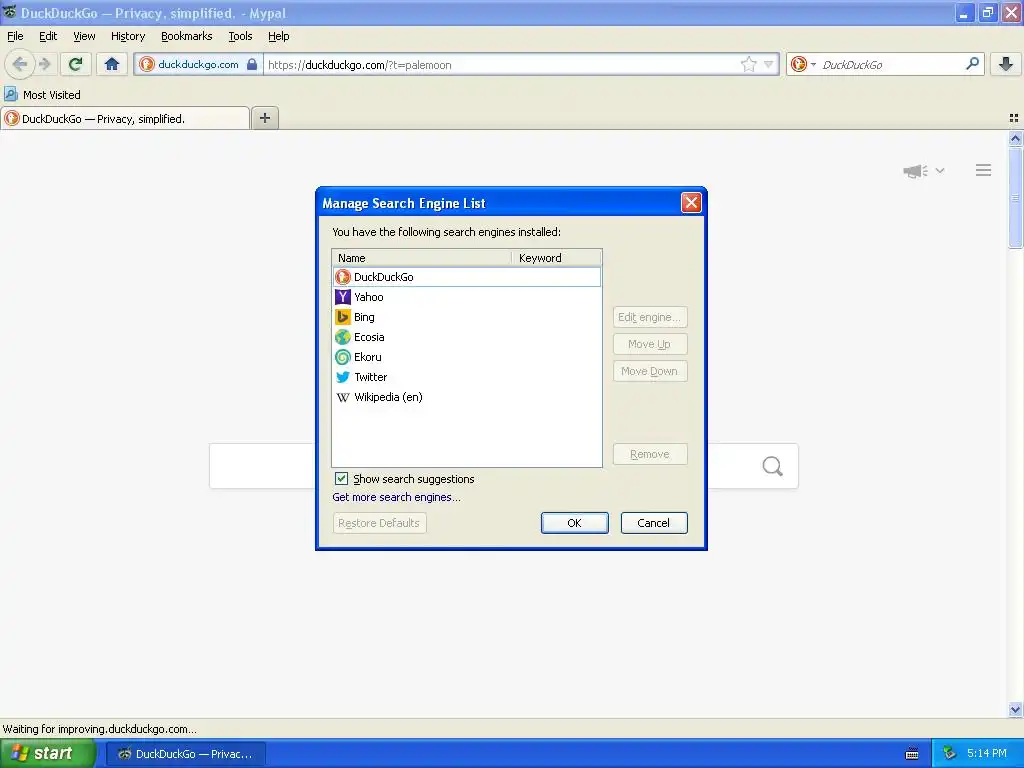Screen dimensions: 1024x768
Task: Click the Name column header
Action: tap(422, 258)
